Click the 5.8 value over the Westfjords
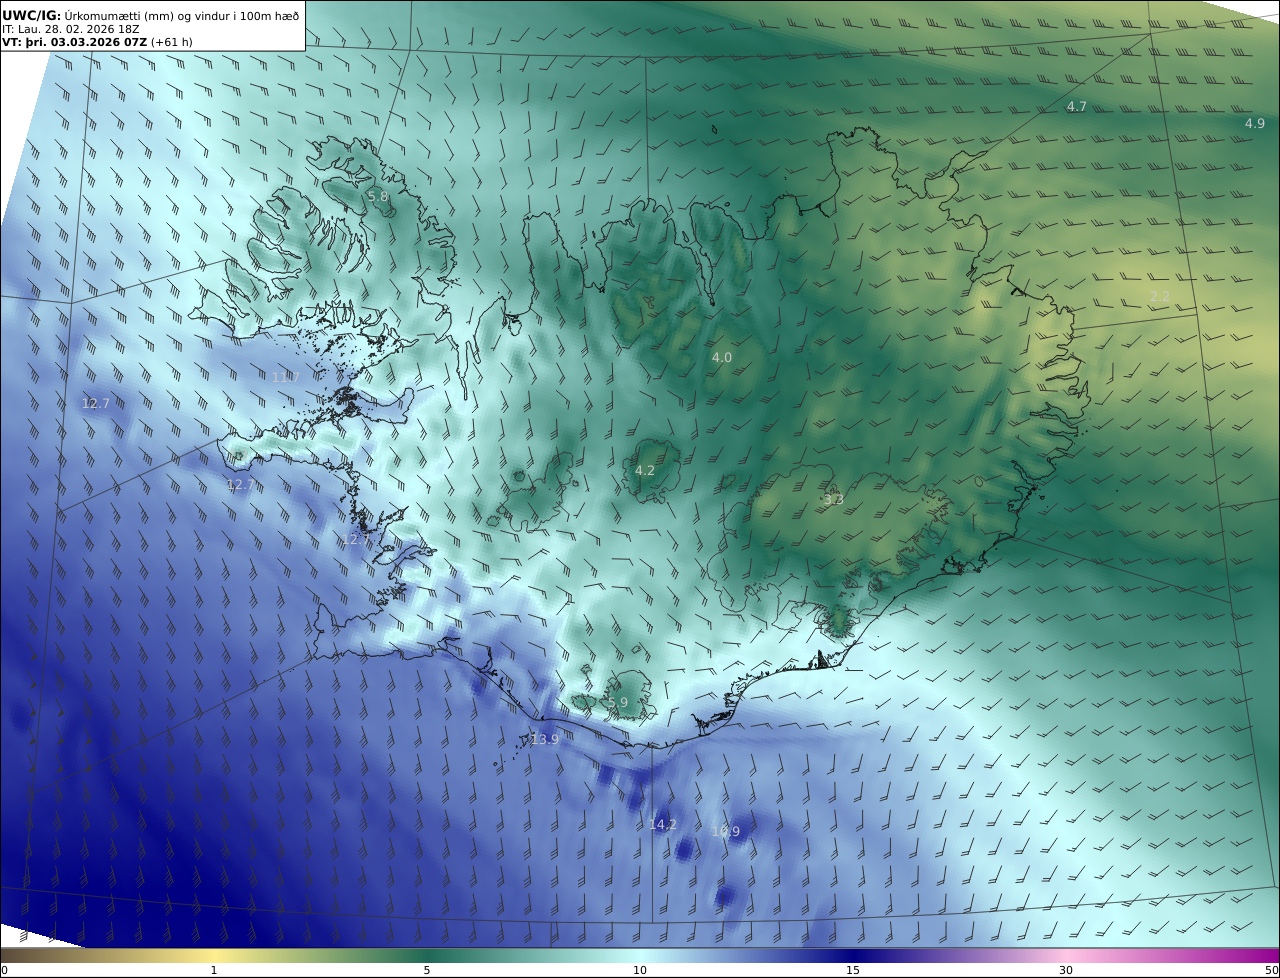Viewport: 1280px width, 978px height. 378,197
